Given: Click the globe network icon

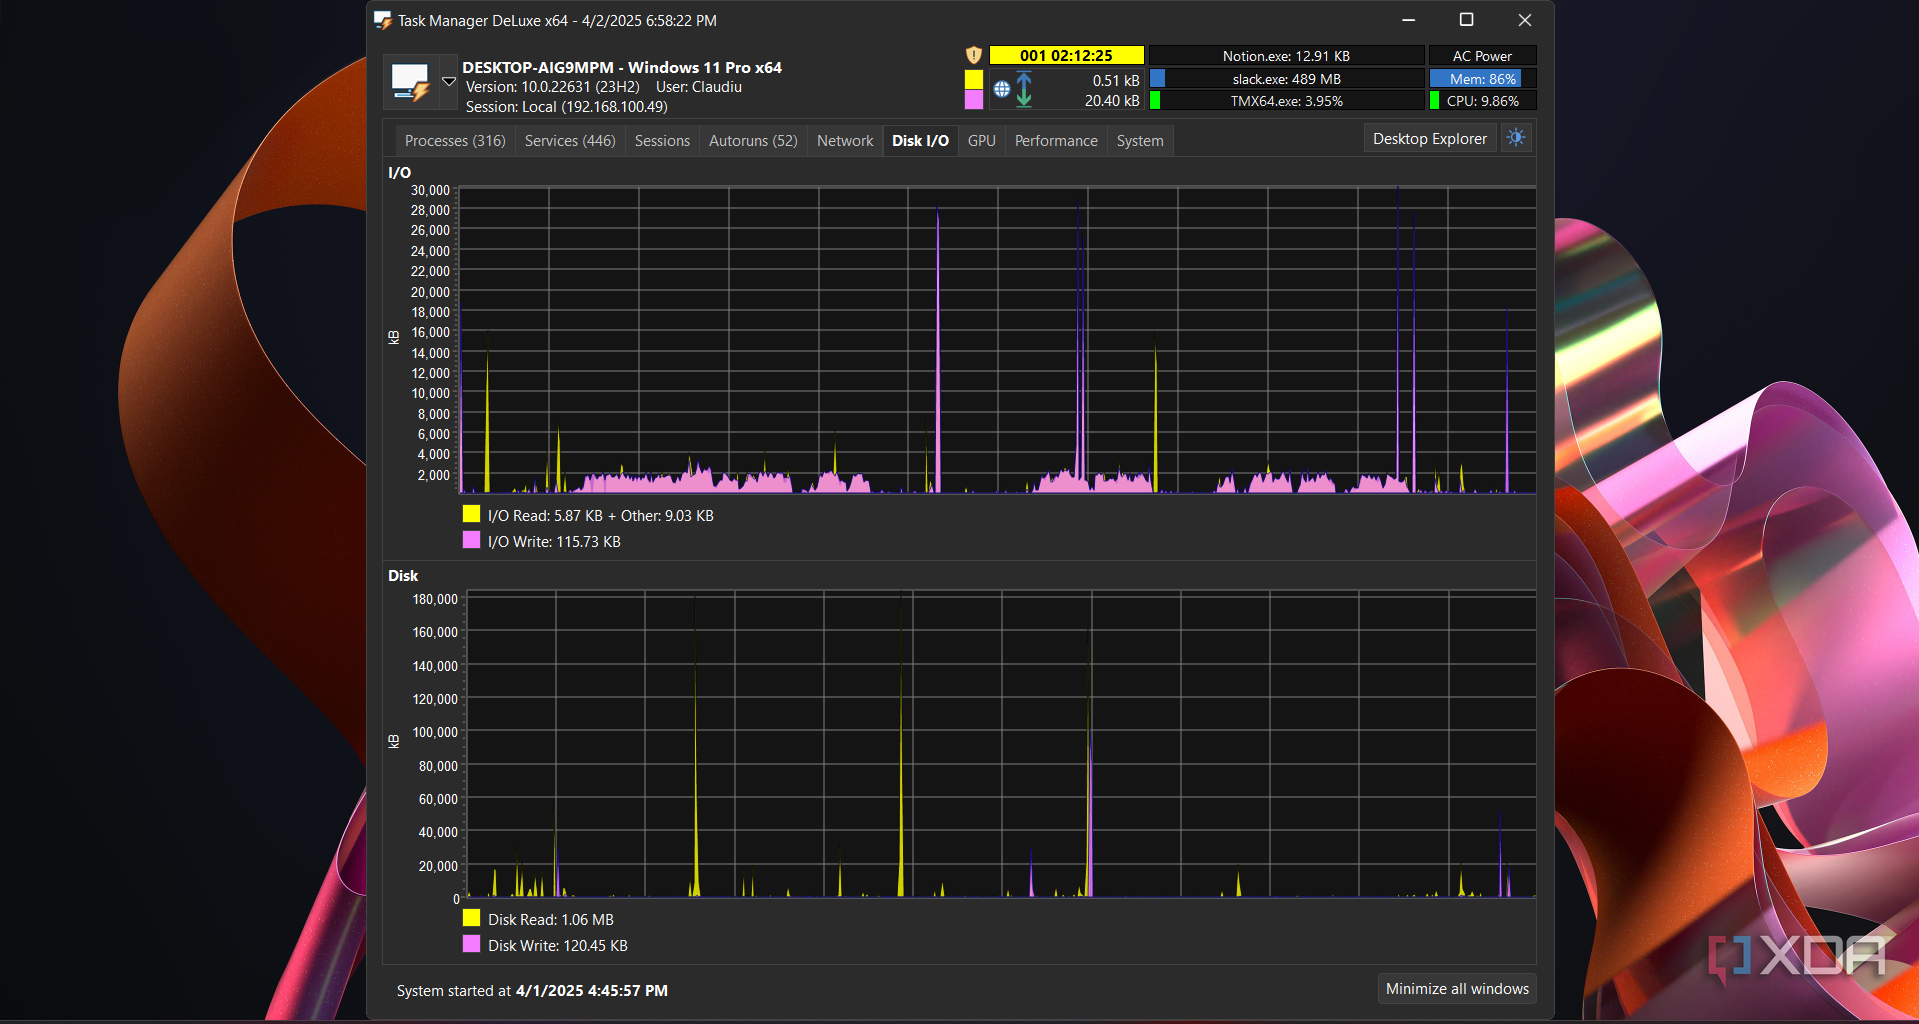Looking at the screenshot, I should (1002, 89).
